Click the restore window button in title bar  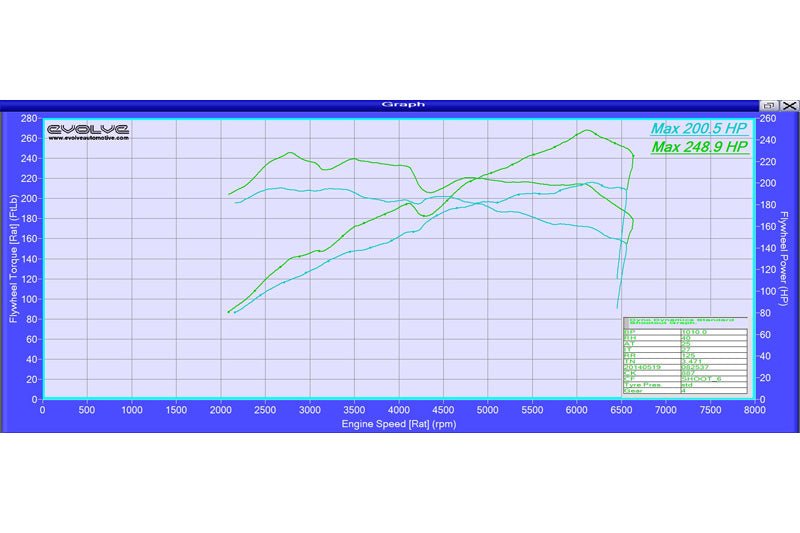(769, 104)
